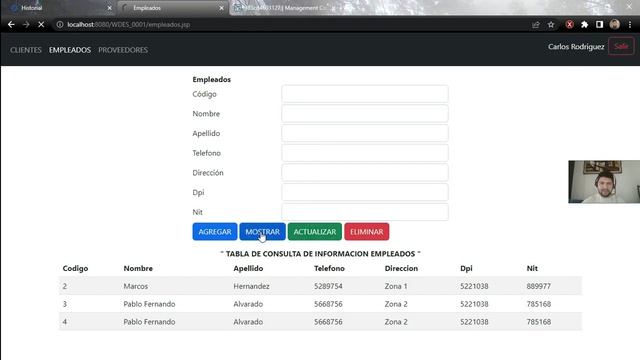The image size is (640, 360).
Task: Bookmark this page with the star icon
Action: (x=551, y=24)
